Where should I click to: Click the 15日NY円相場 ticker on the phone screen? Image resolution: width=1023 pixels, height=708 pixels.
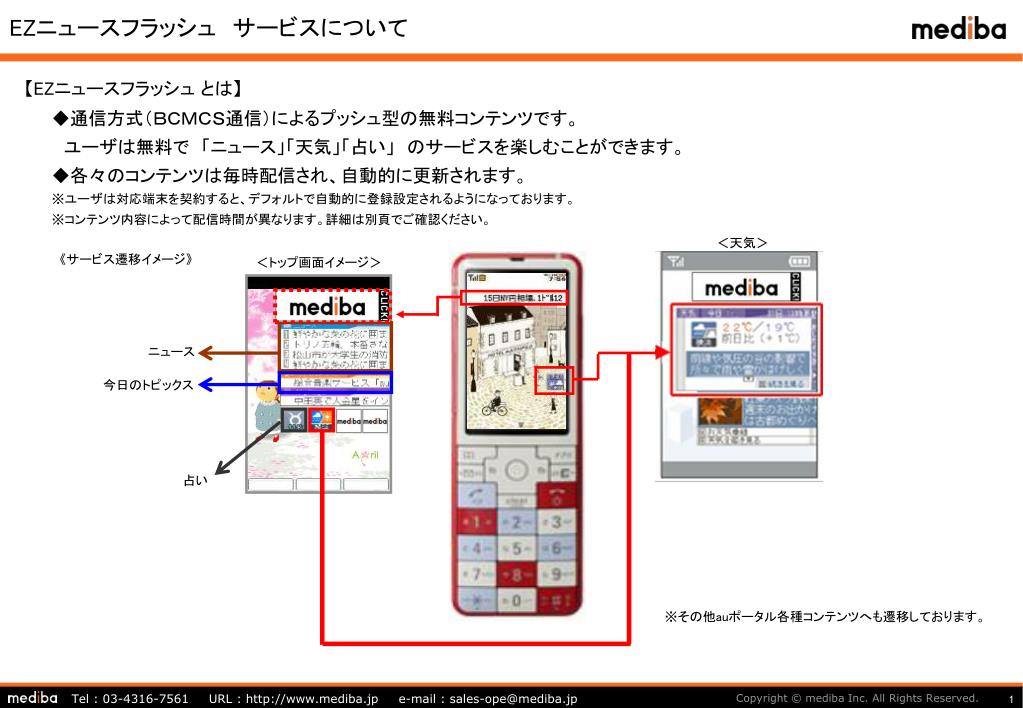515,298
